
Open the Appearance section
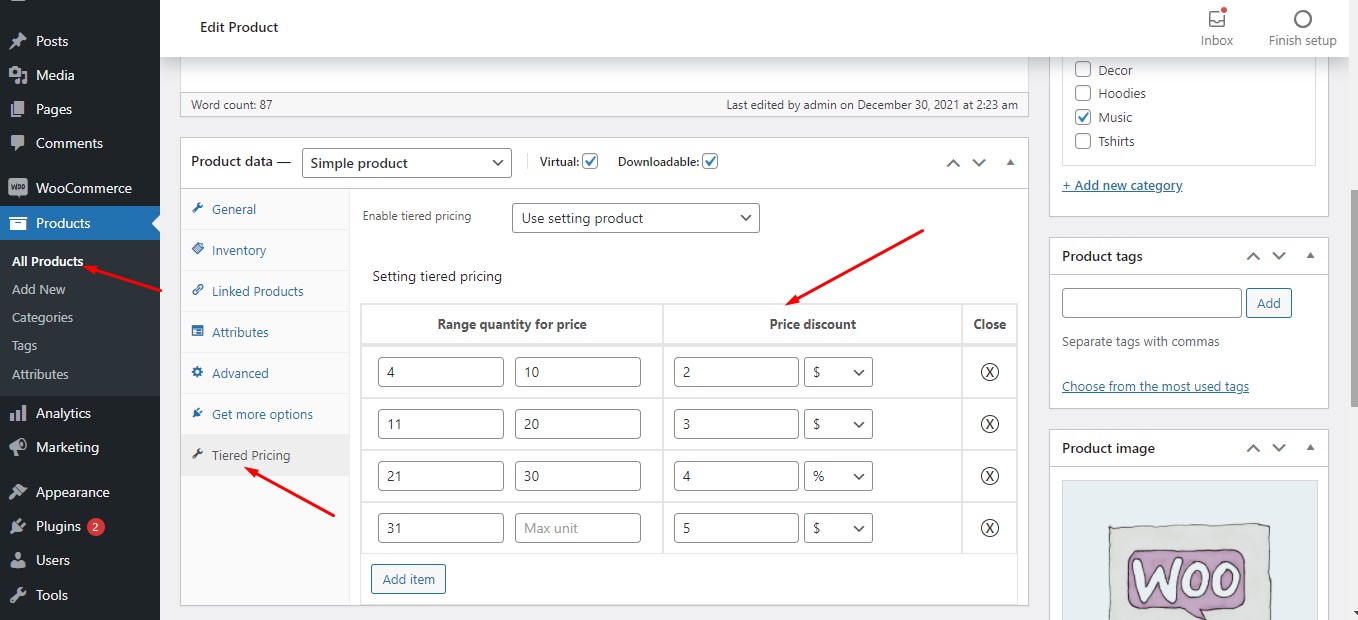click(x=18, y=491)
